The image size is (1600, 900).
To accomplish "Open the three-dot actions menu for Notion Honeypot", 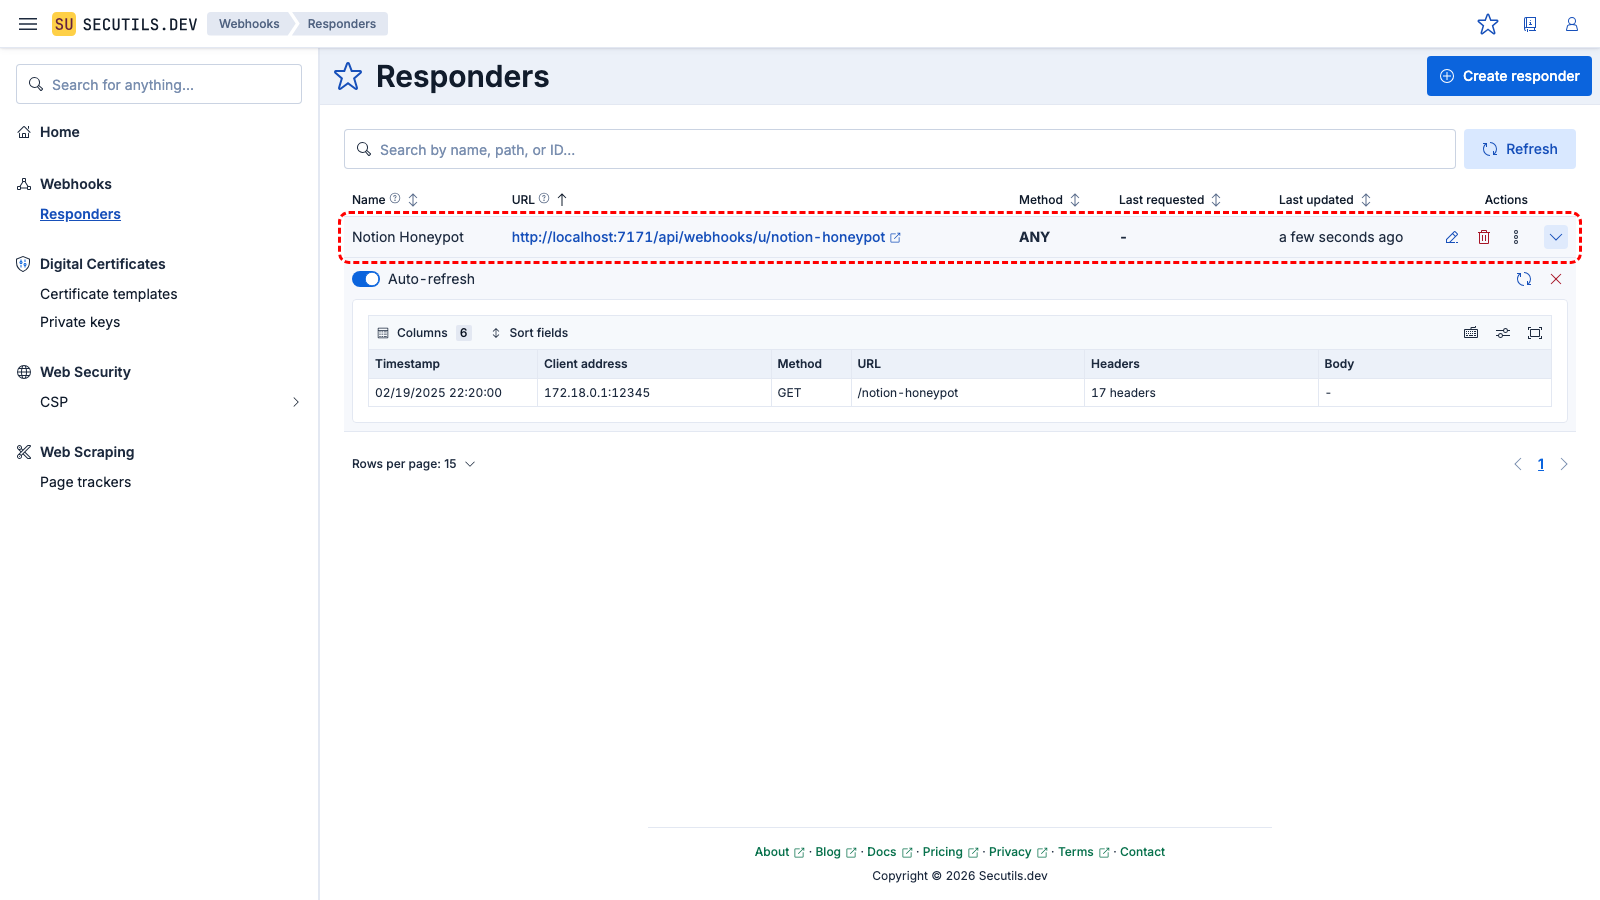I will click(1516, 237).
